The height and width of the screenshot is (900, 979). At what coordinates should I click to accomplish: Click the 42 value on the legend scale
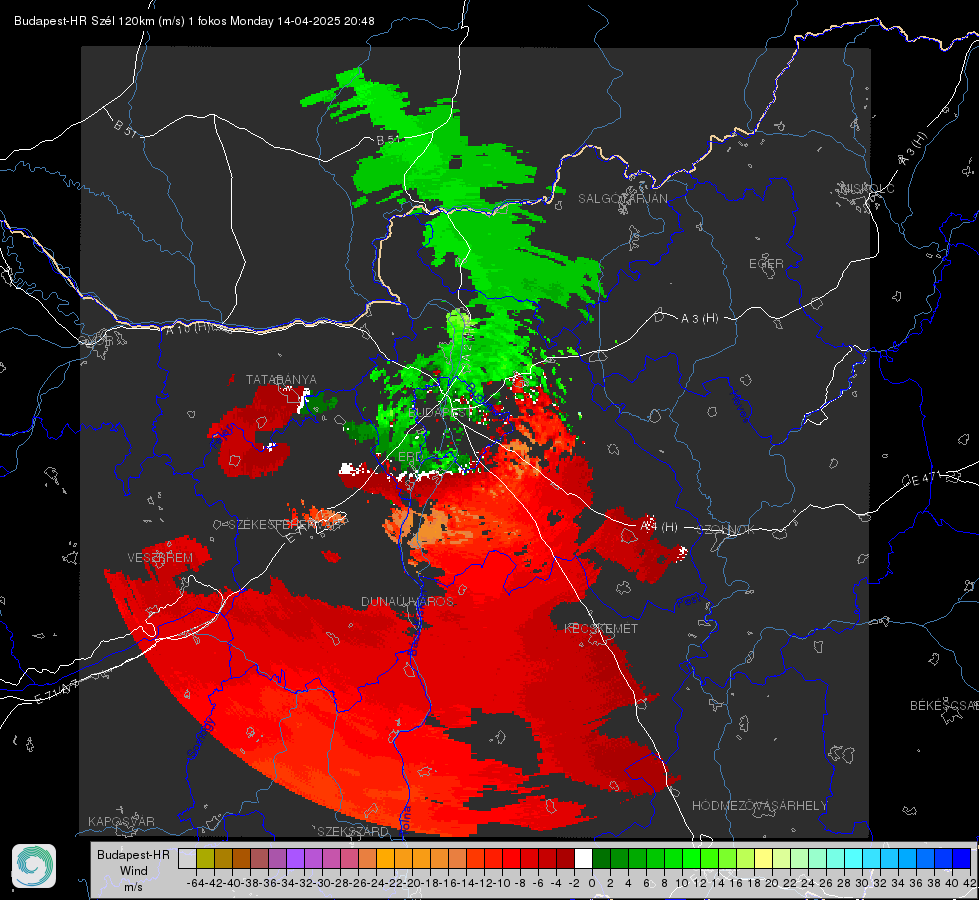click(x=969, y=883)
